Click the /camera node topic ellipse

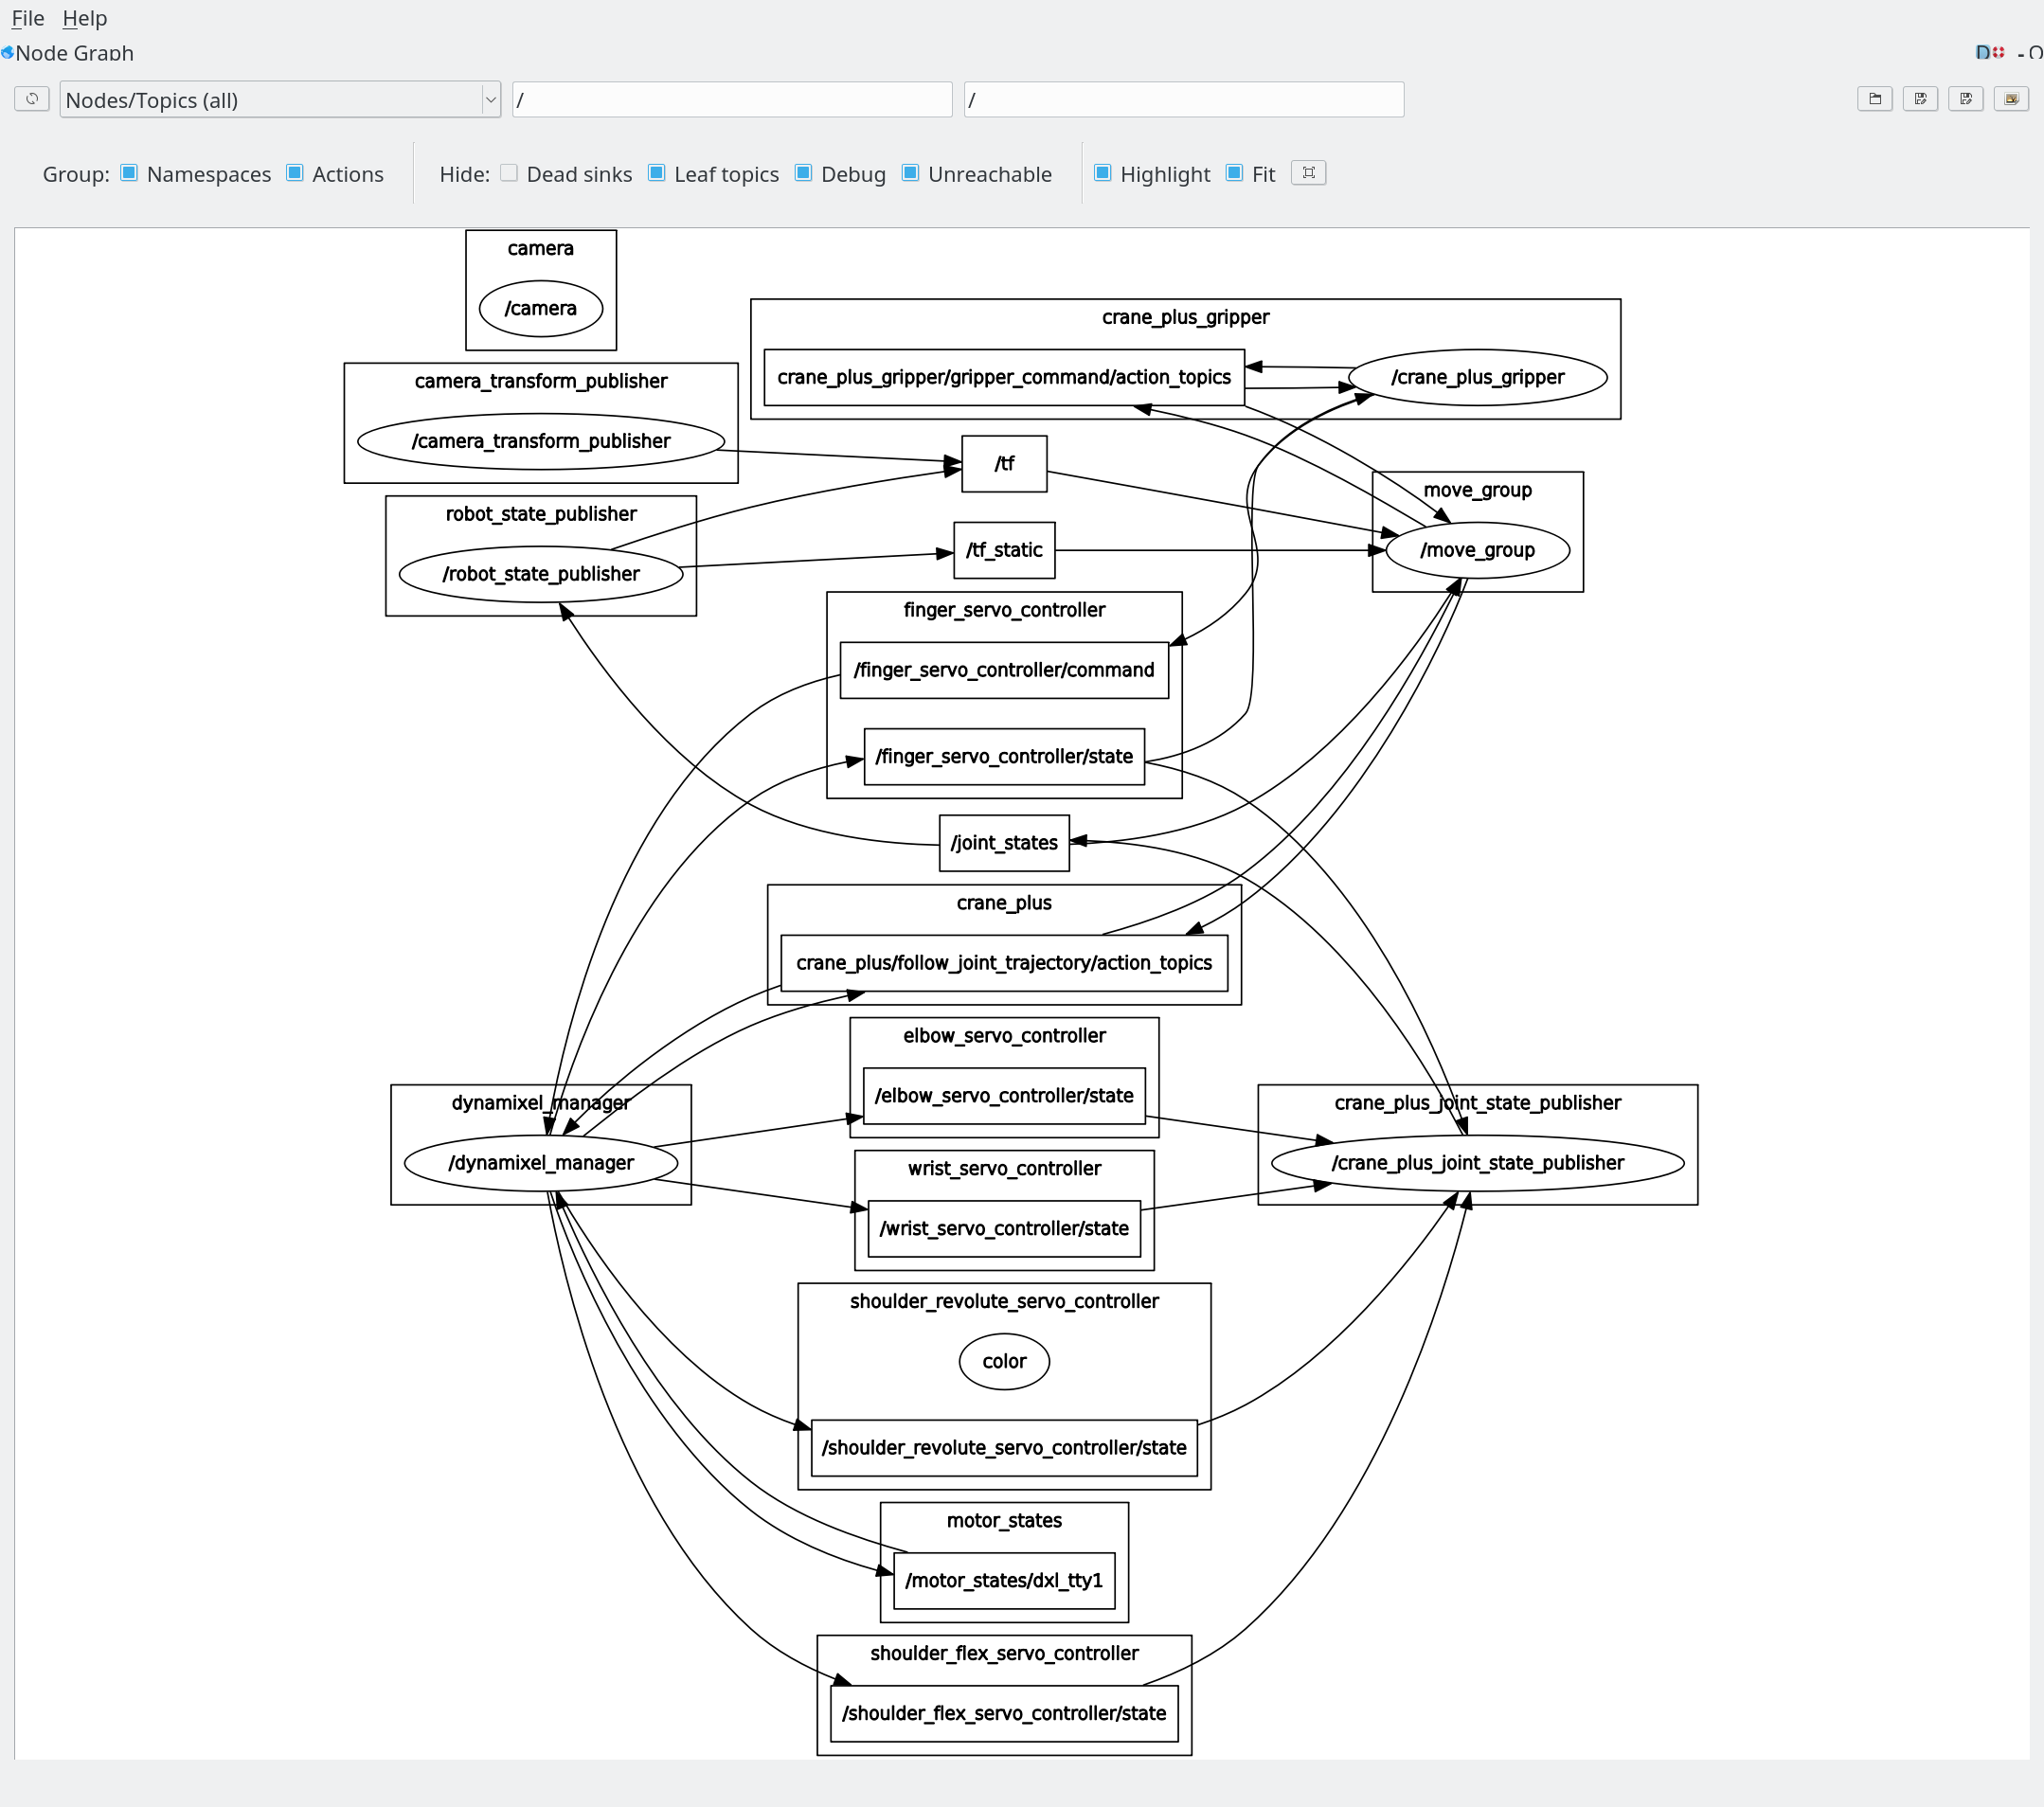[x=543, y=313]
